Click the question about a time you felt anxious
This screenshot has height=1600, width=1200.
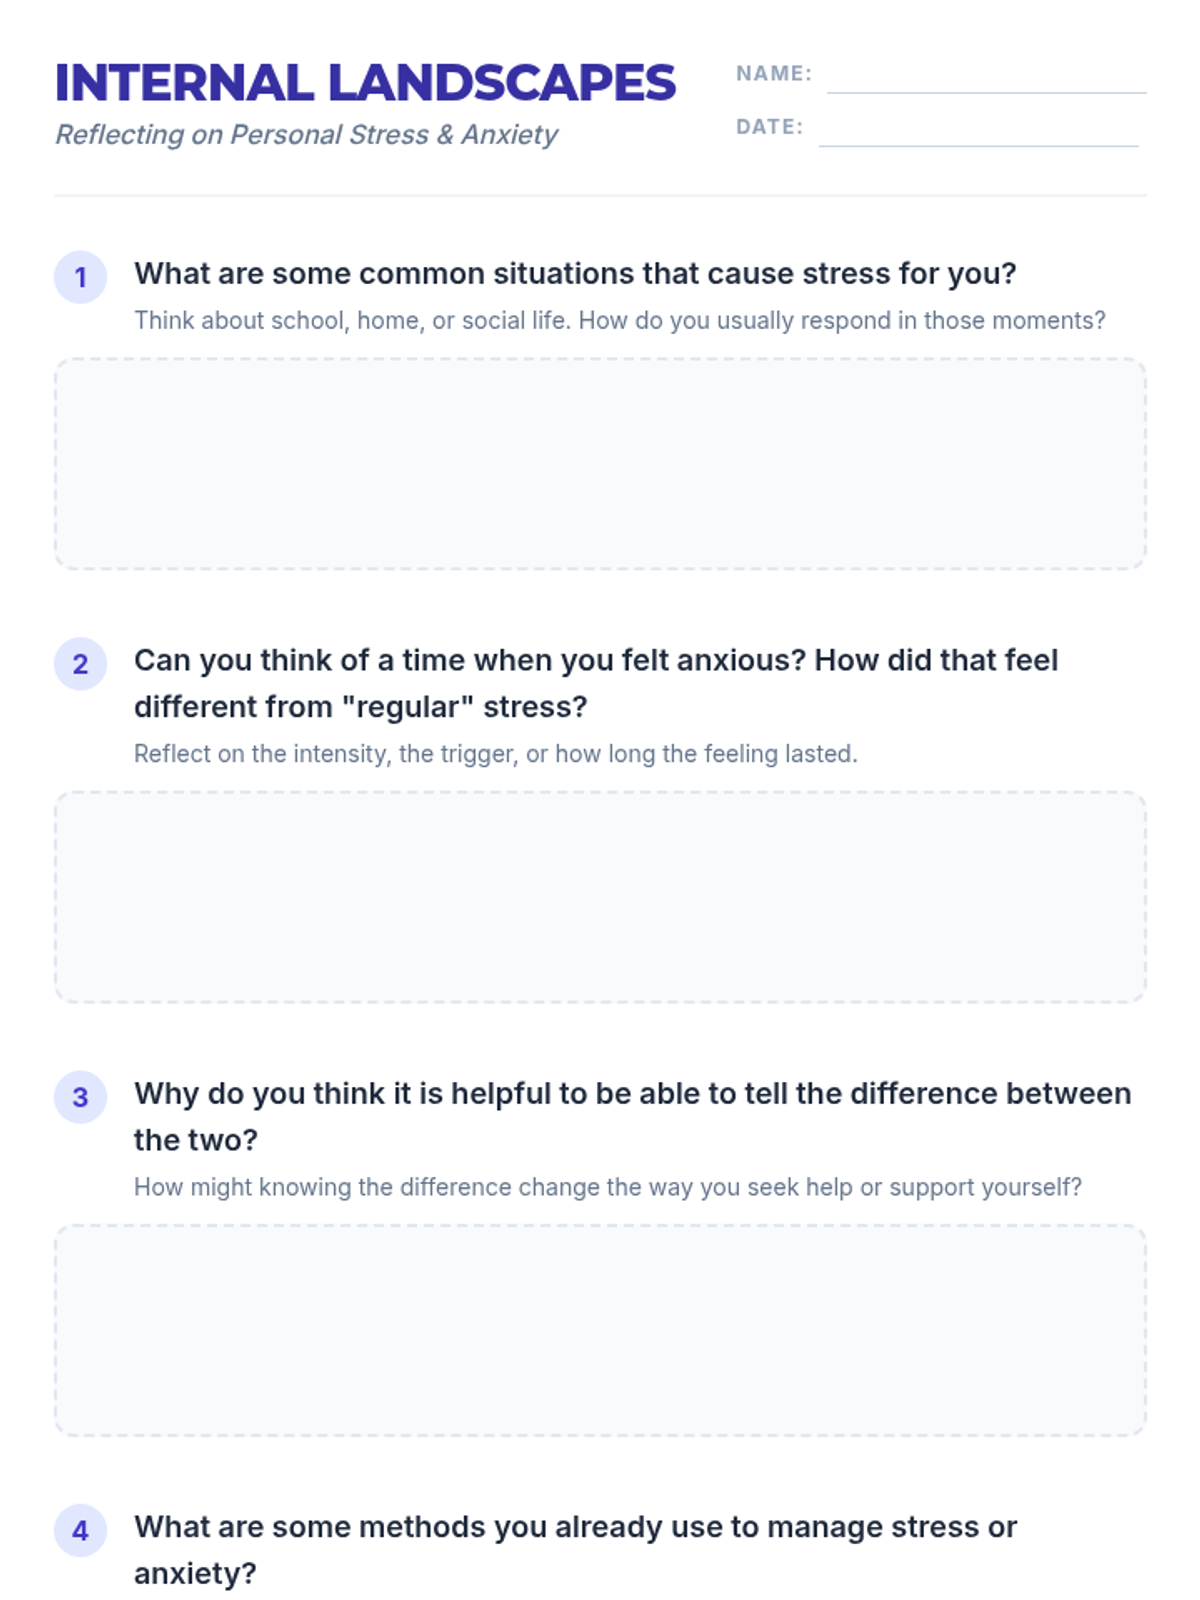click(596, 684)
